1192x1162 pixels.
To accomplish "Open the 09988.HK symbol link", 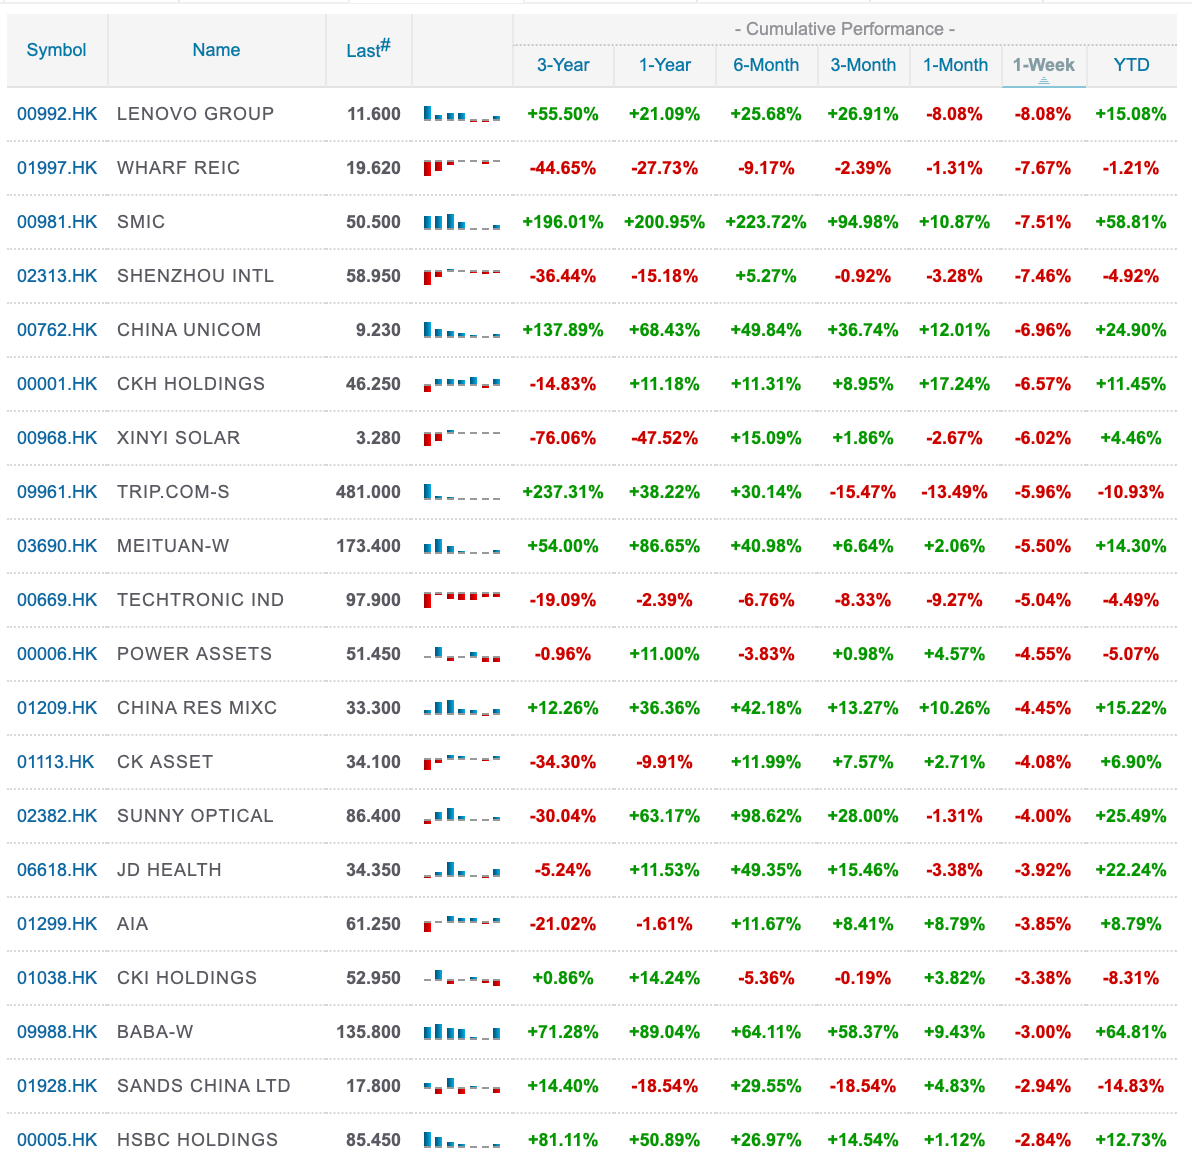I will pyautogui.click(x=56, y=1031).
